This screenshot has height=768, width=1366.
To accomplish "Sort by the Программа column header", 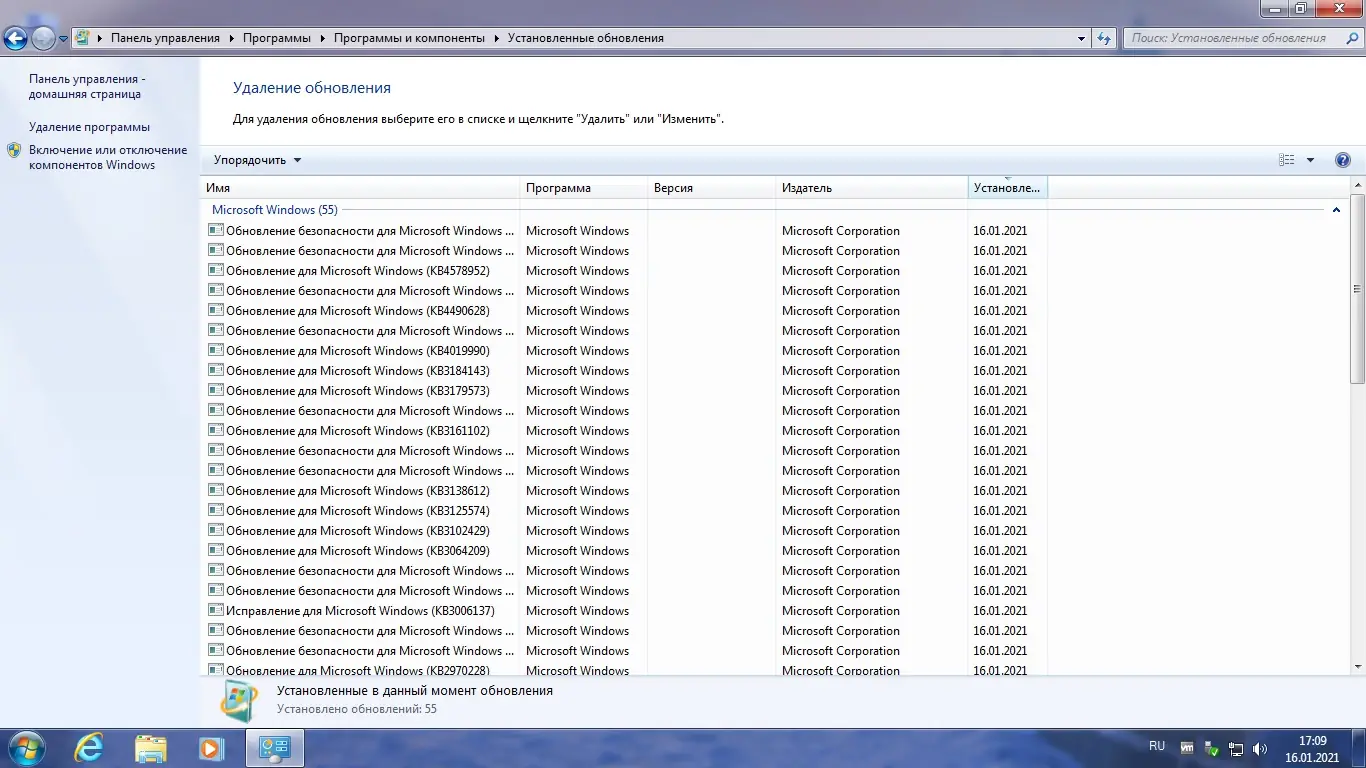I will point(584,188).
